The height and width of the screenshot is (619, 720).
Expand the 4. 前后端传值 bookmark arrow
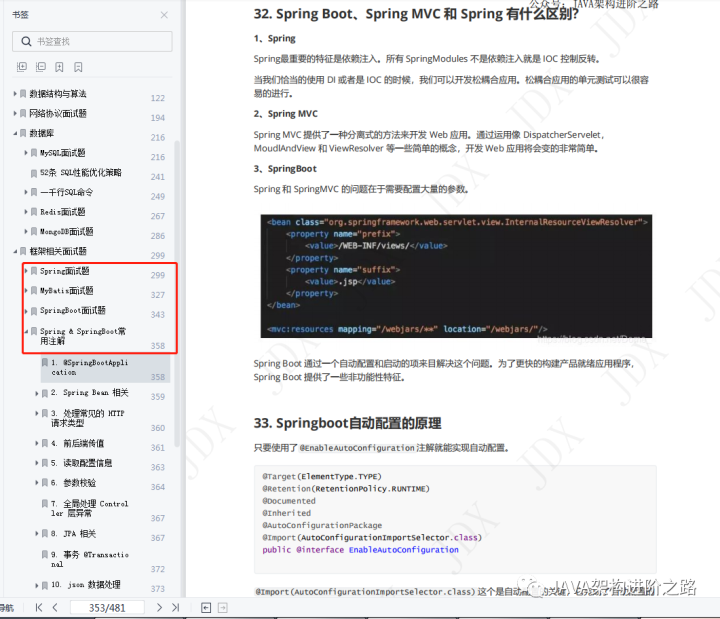pyautogui.click(x=37, y=443)
